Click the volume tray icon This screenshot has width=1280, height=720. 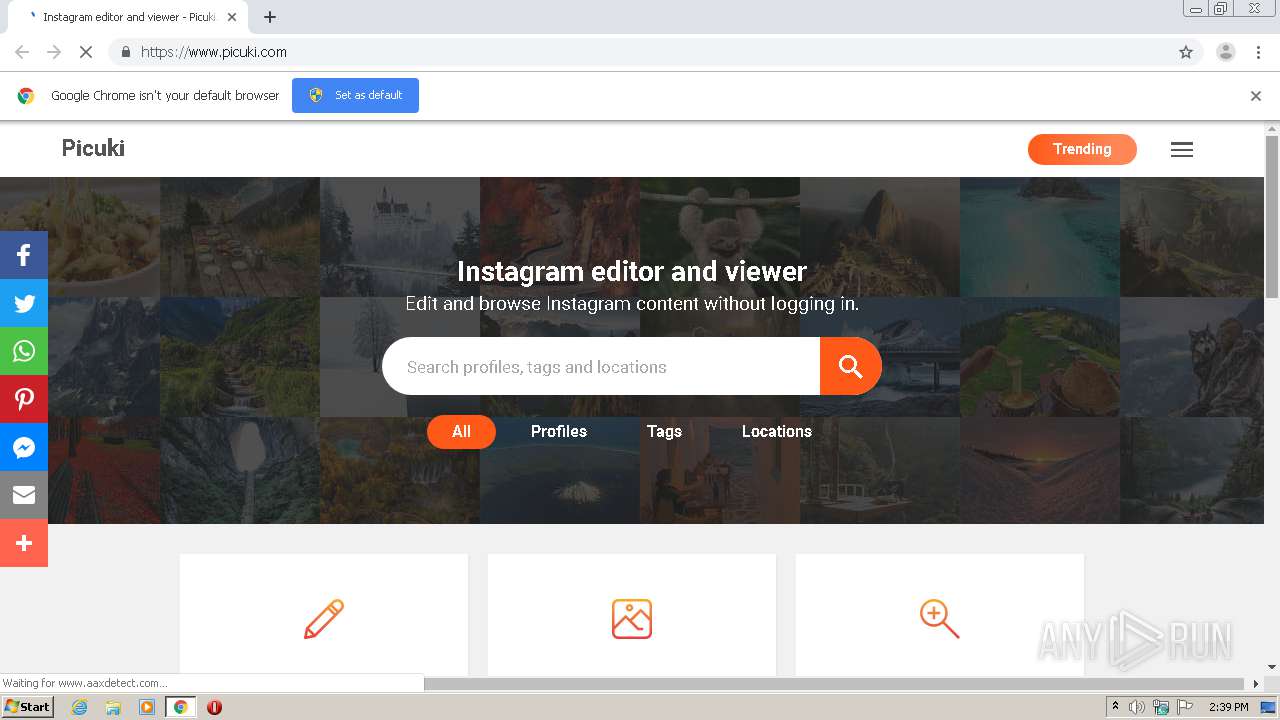click(1137, 707)
